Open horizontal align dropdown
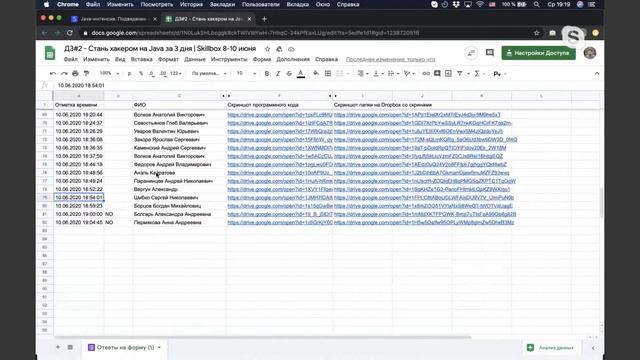640x360 pixels. click(362, 73)
